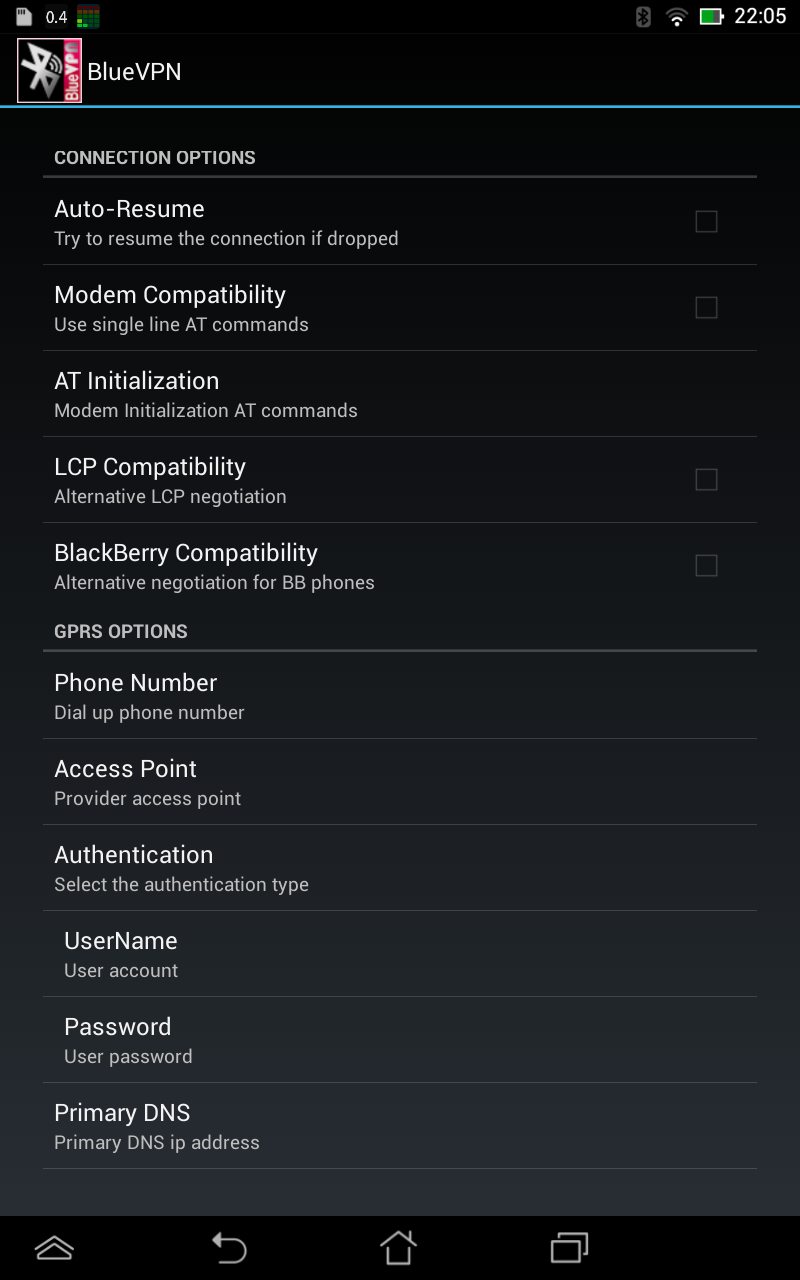Enable BlackBerry Compatibility checkbox
The image size is (800, 1280).
pyautogui.click(x=706, y=566)
